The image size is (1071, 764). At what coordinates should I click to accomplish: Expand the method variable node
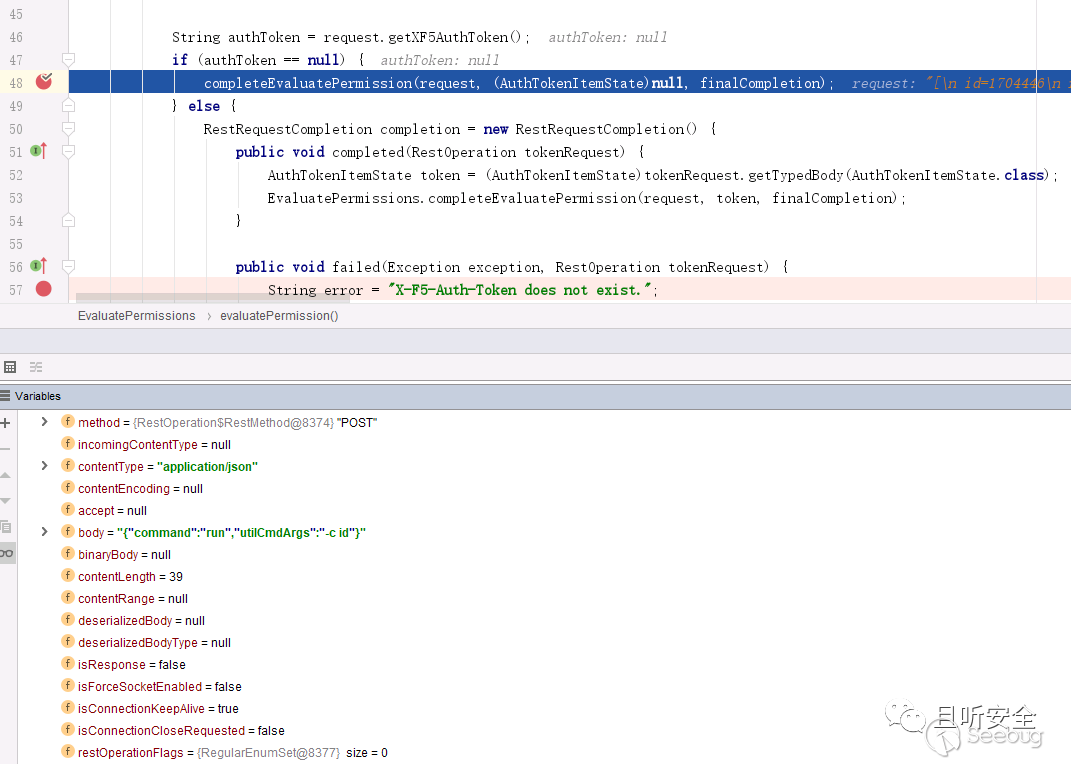point(44,422)
